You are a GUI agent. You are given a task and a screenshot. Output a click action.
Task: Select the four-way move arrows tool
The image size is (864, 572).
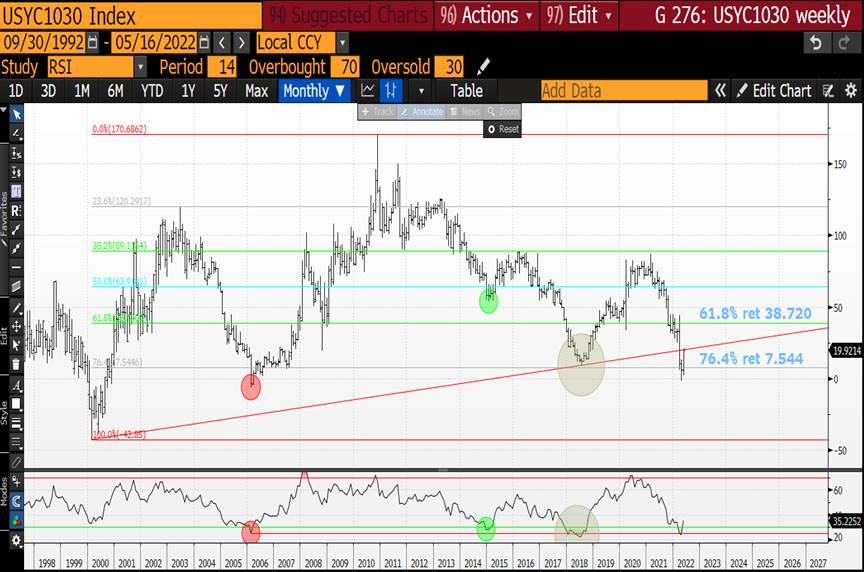coord(17,326)
